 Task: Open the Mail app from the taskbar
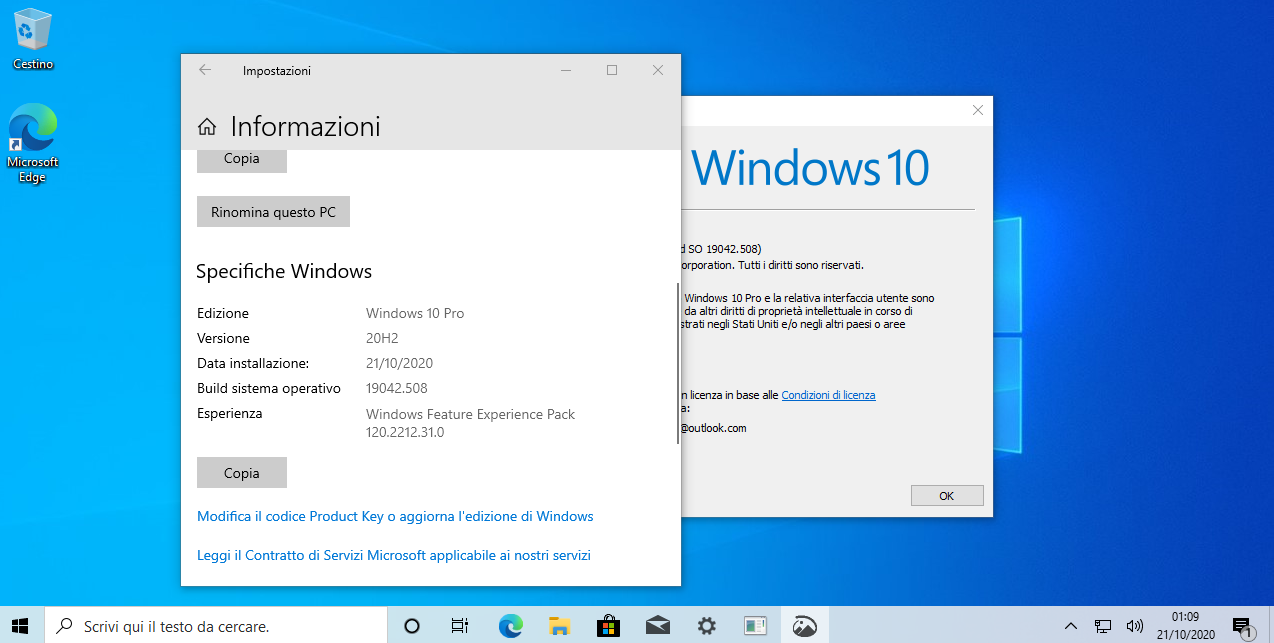click(658, 626)
